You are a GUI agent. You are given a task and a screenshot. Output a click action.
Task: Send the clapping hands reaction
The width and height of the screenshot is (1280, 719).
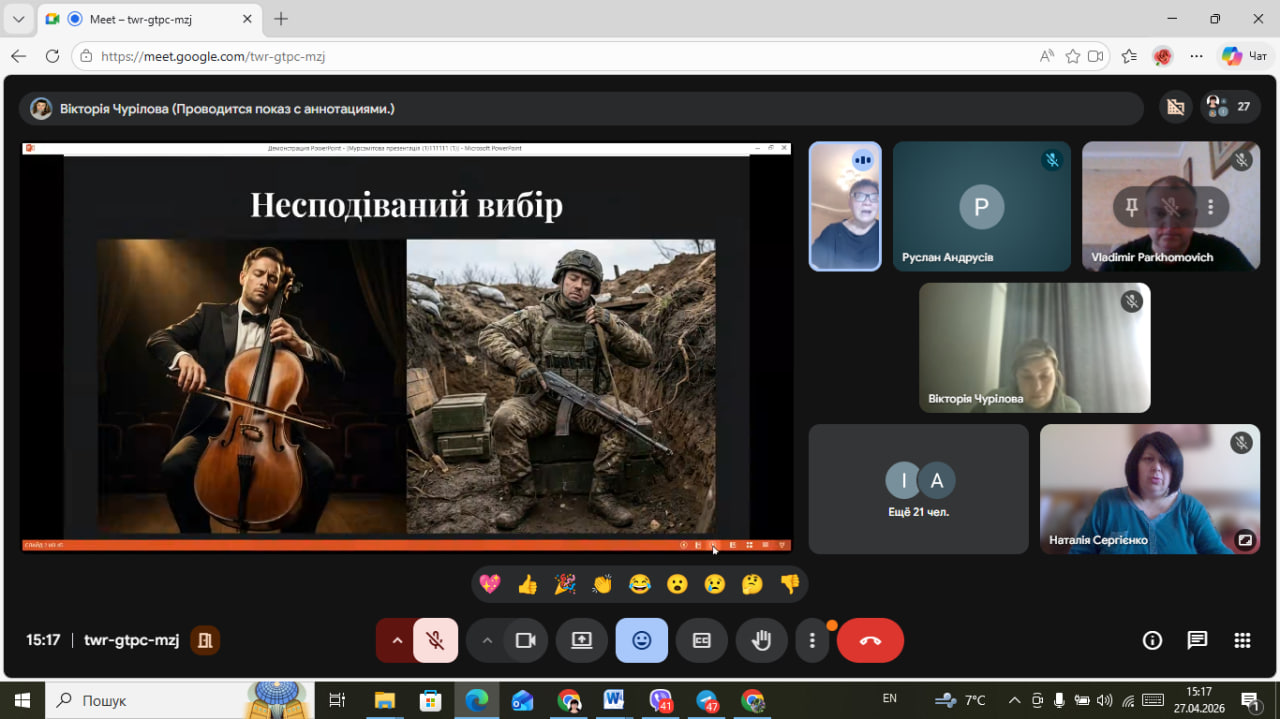(602, 585)
